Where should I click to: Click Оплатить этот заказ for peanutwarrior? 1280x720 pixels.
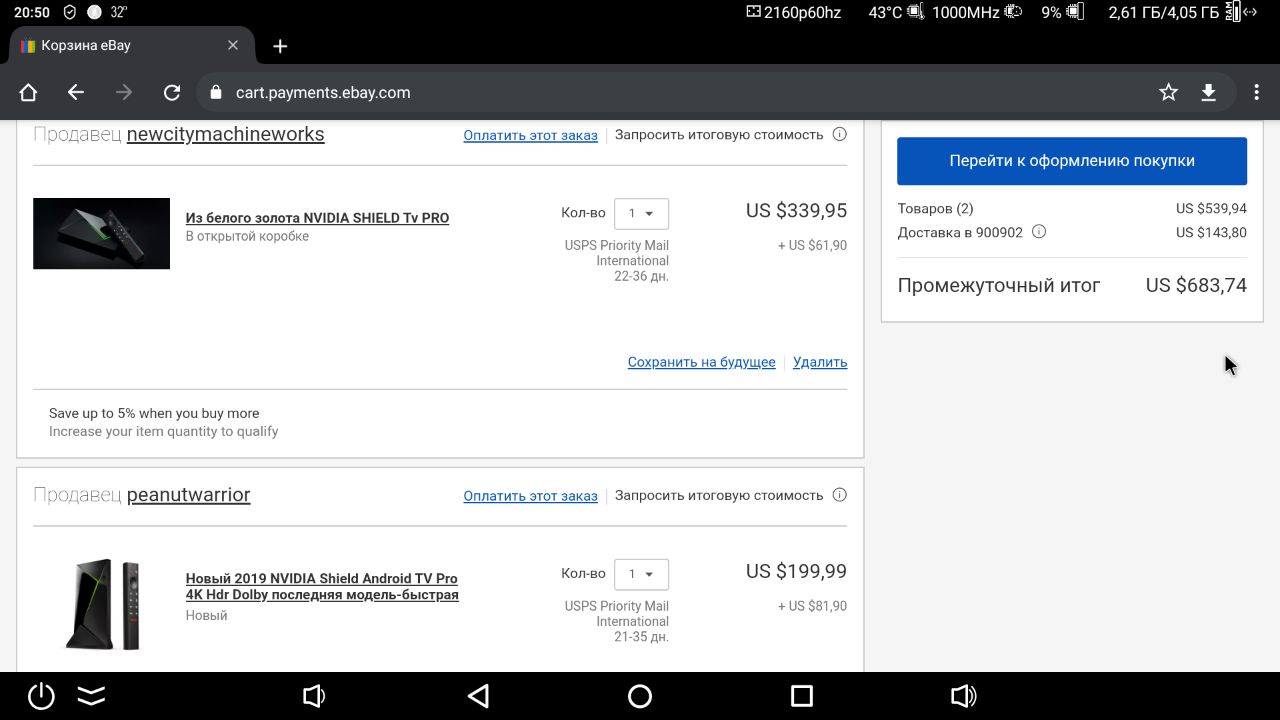coord(530,496)
